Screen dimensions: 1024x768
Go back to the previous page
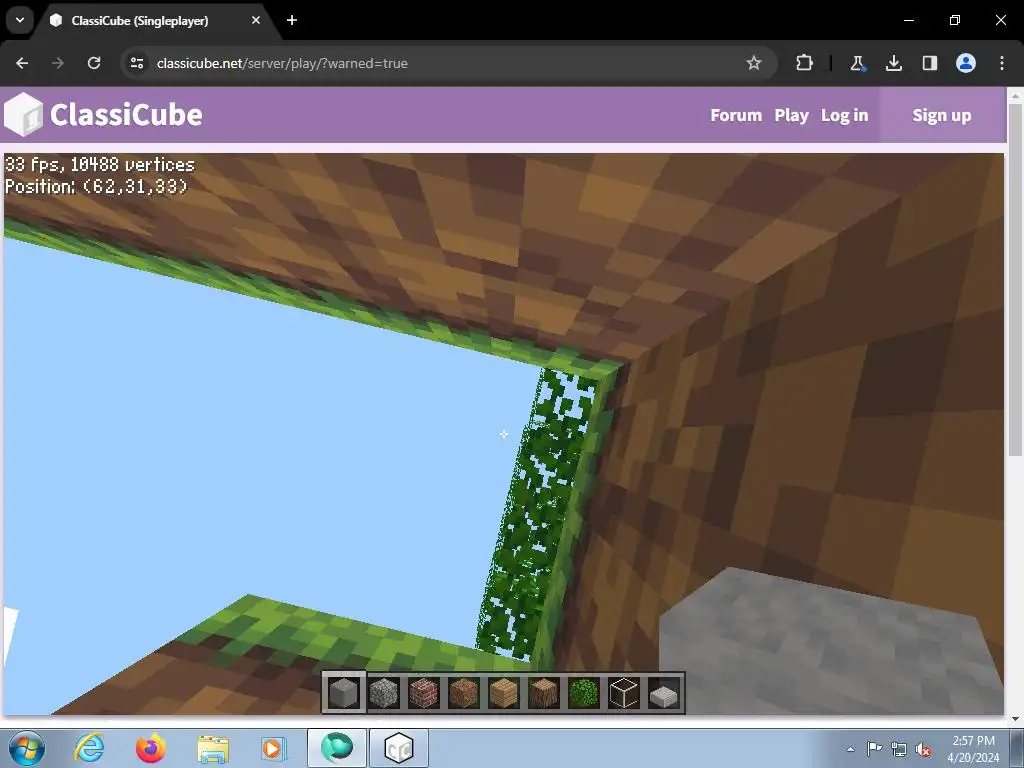pos(22,63)
